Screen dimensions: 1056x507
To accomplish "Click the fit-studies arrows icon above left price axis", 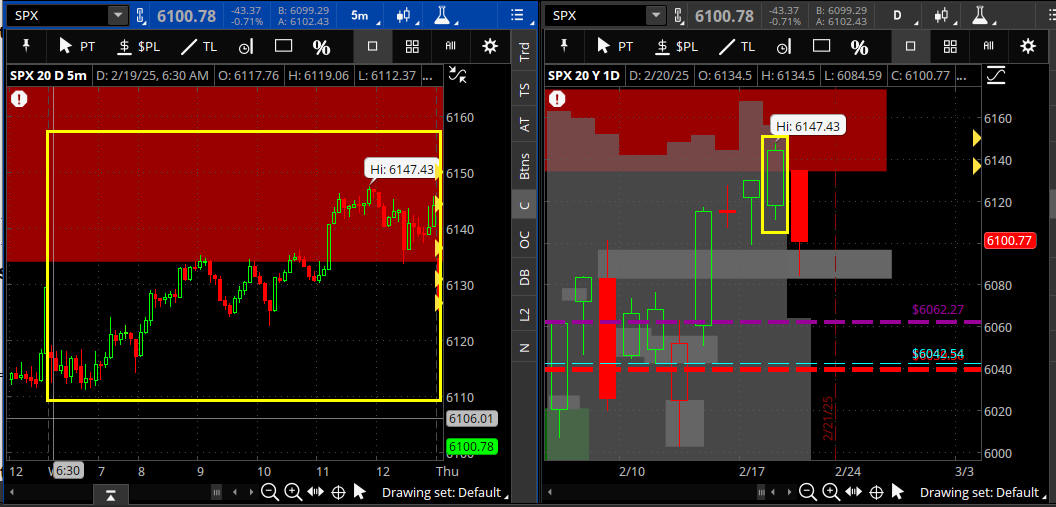I will coord(459,75).
